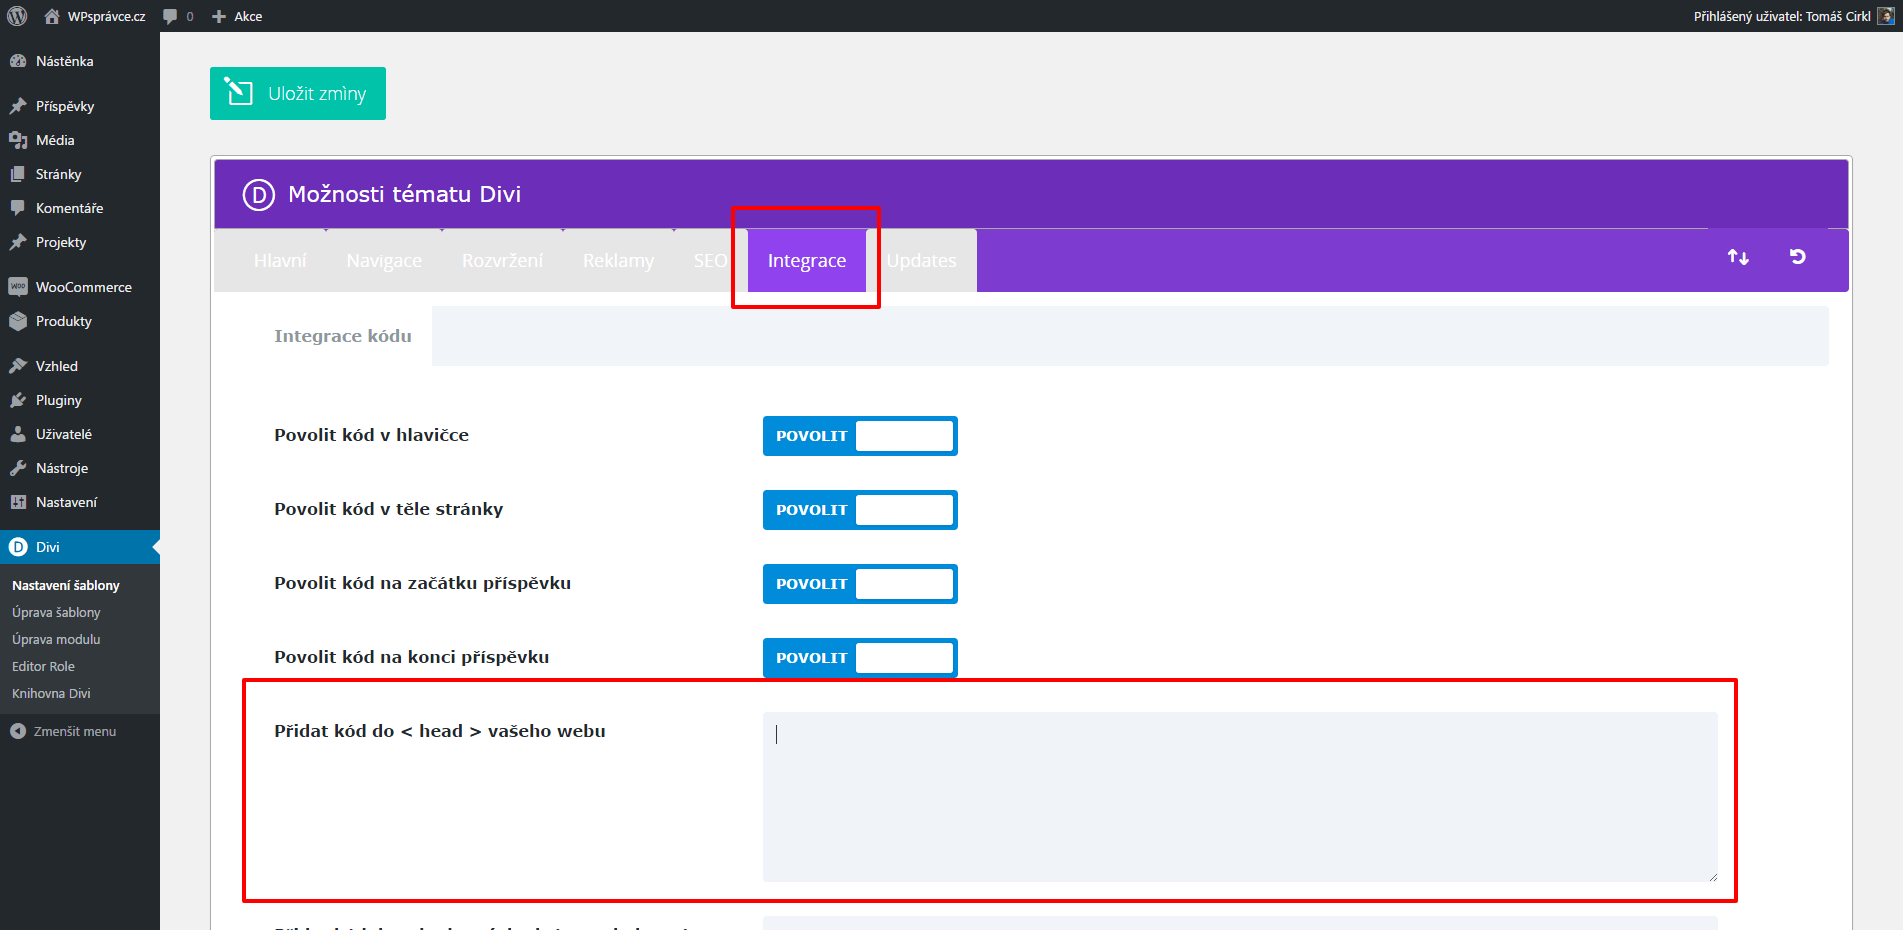
Task: Click the WooCommerce logo icon
Action: coord(18,287)
